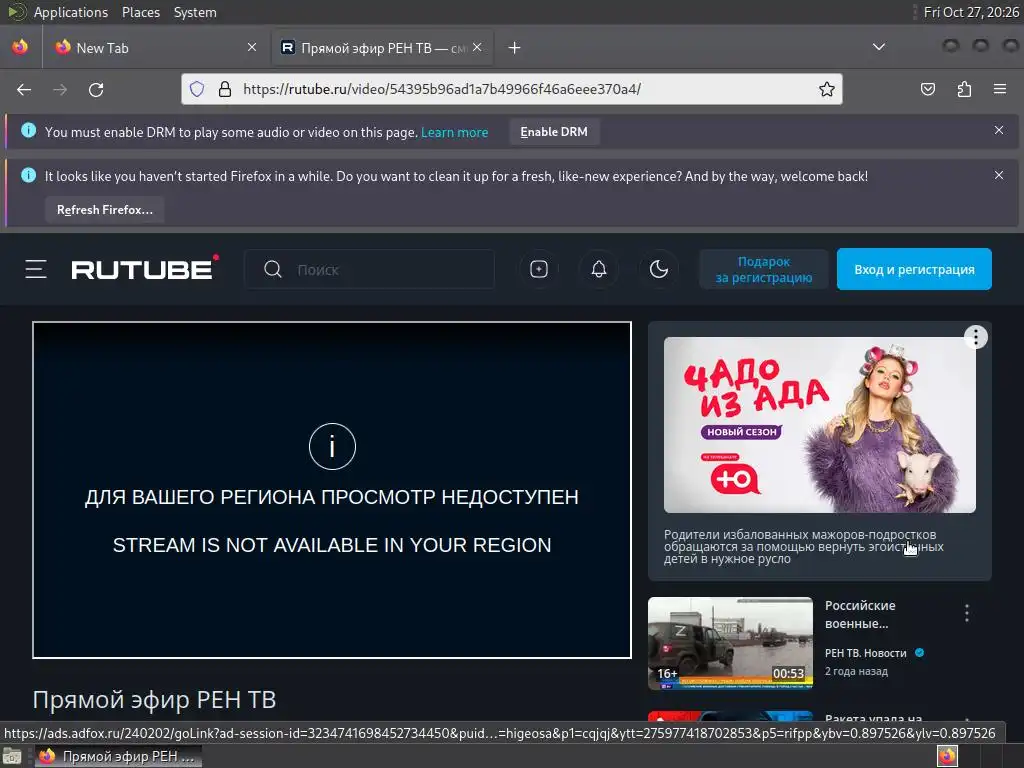Click the Refresh Firefox… button
Image resolution: width=1024 pixels, height=768 pixels.
pyautogui.click(x=104, y=210)
